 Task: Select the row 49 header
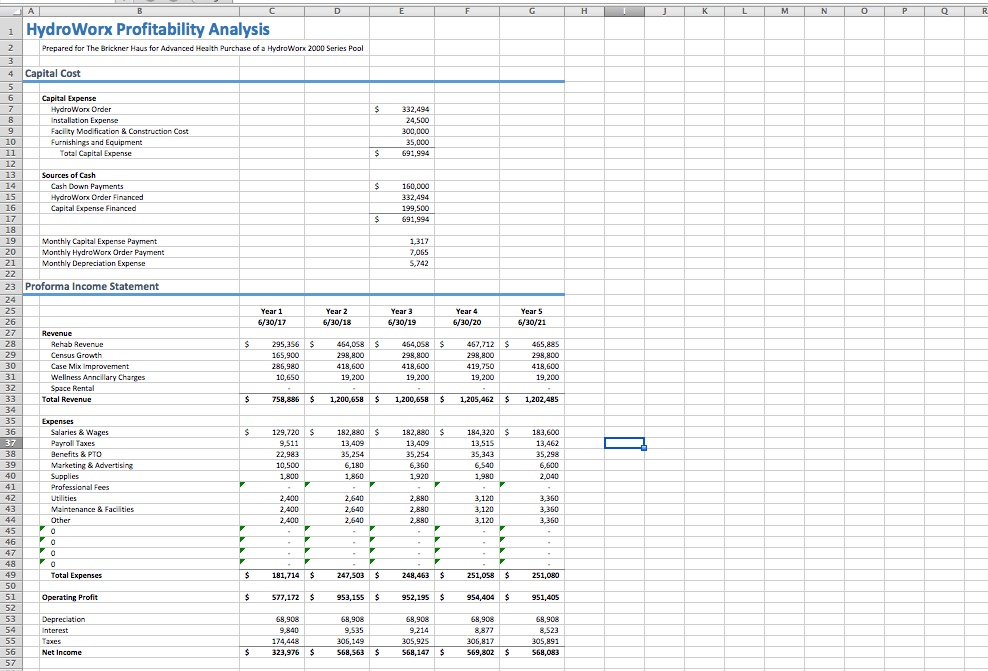(11, 575)
